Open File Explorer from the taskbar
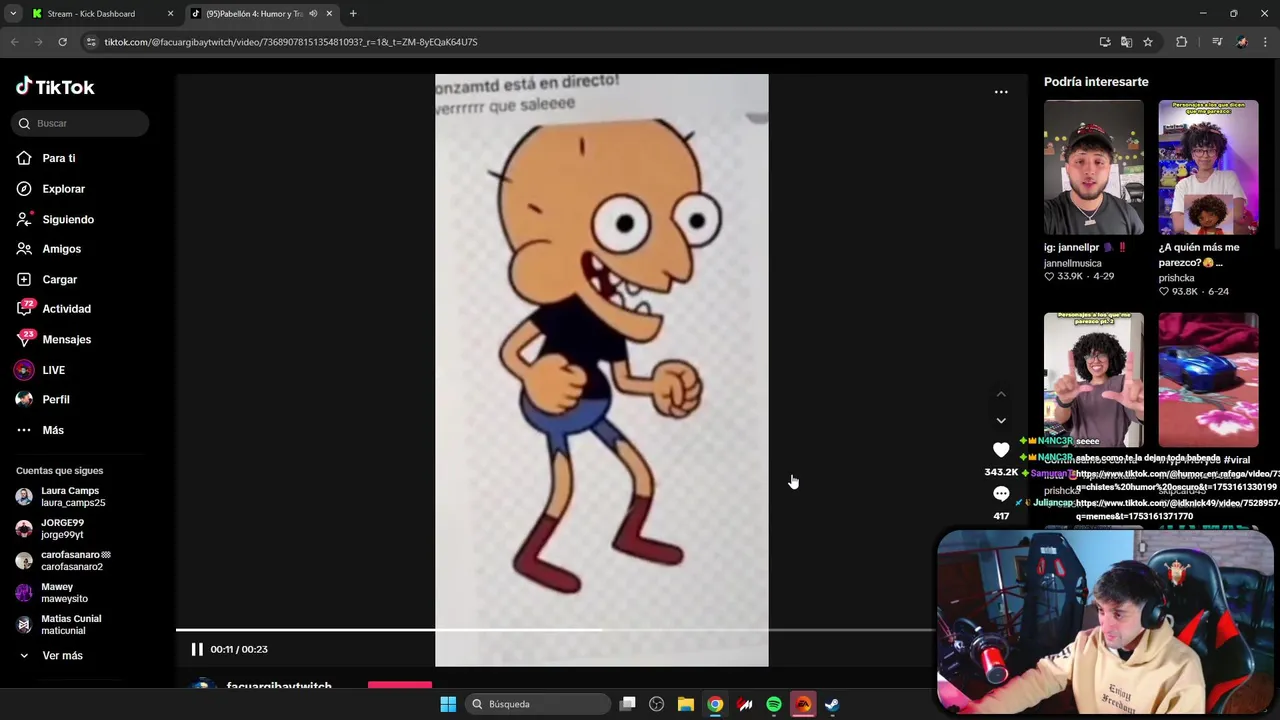Screen dimensions: 1280x720 (685, 704)
